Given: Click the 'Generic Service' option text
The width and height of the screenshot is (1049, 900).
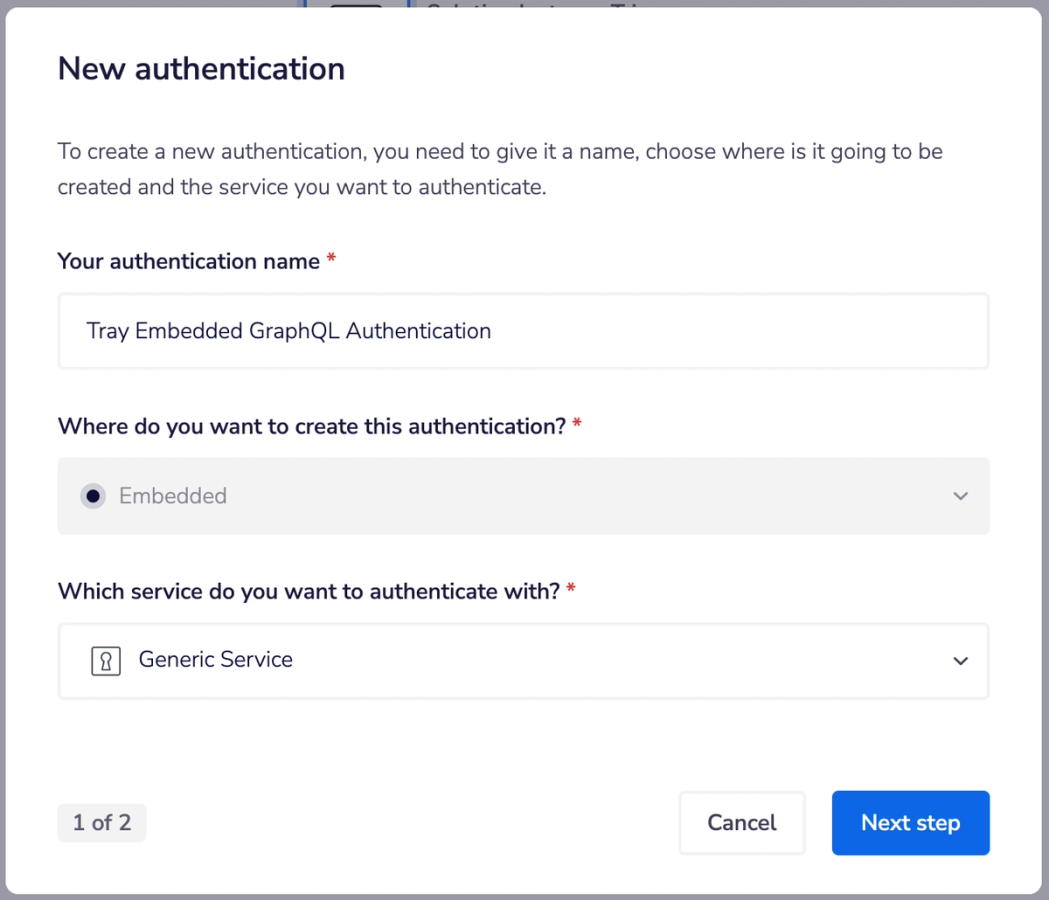Looking at the screenshot, I should [x=215, y=660].
